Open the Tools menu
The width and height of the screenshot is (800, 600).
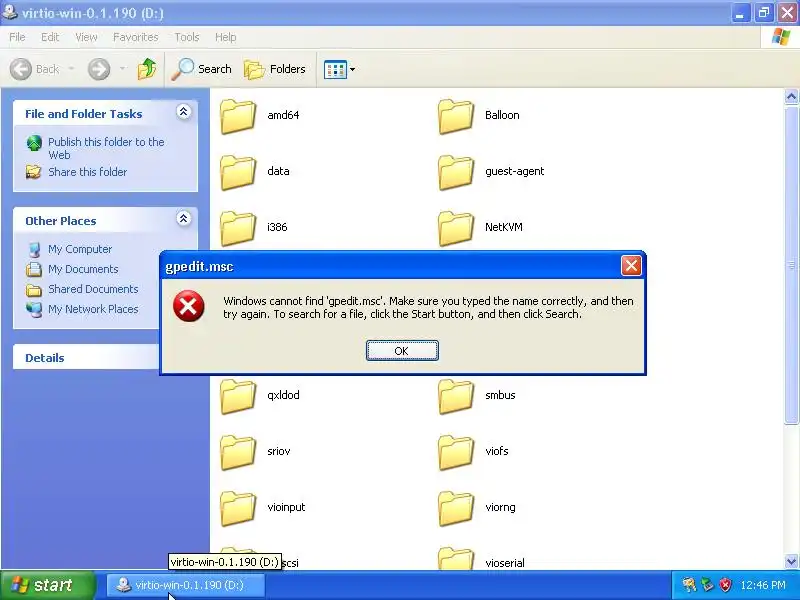(187, 37)
